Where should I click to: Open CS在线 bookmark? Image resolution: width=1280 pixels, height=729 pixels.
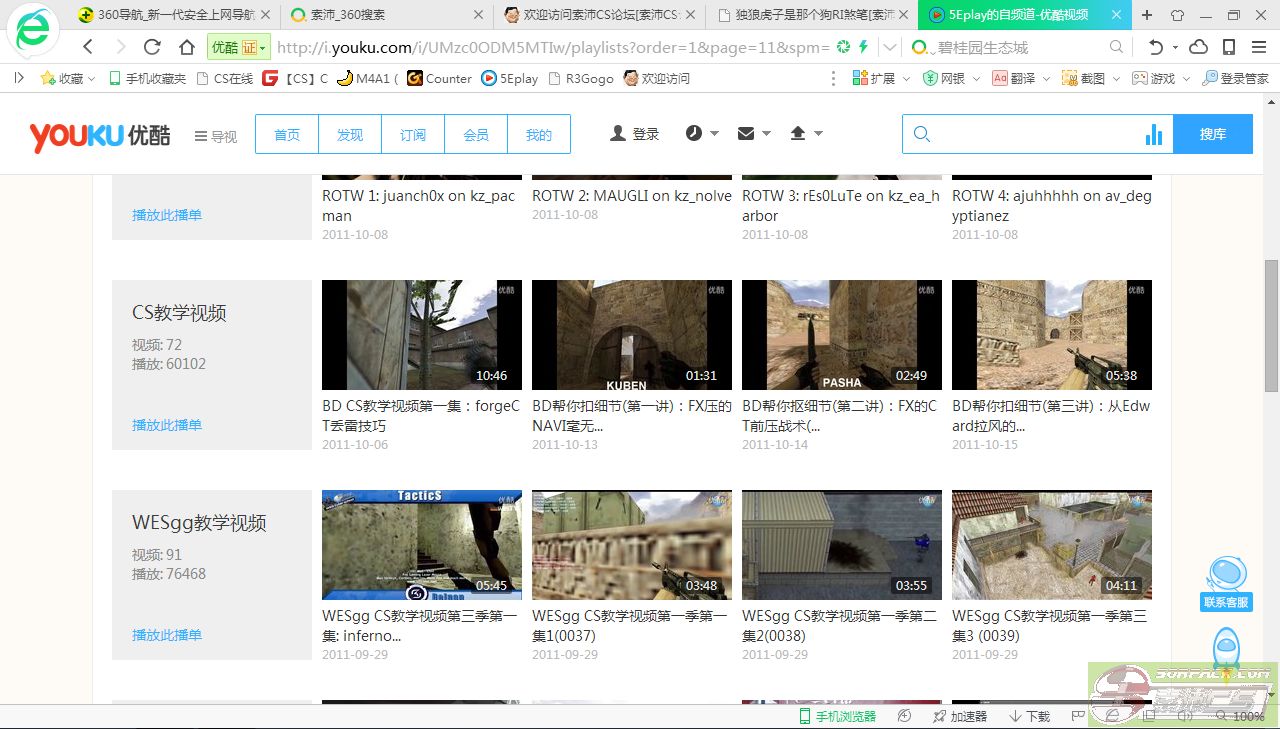225,78
